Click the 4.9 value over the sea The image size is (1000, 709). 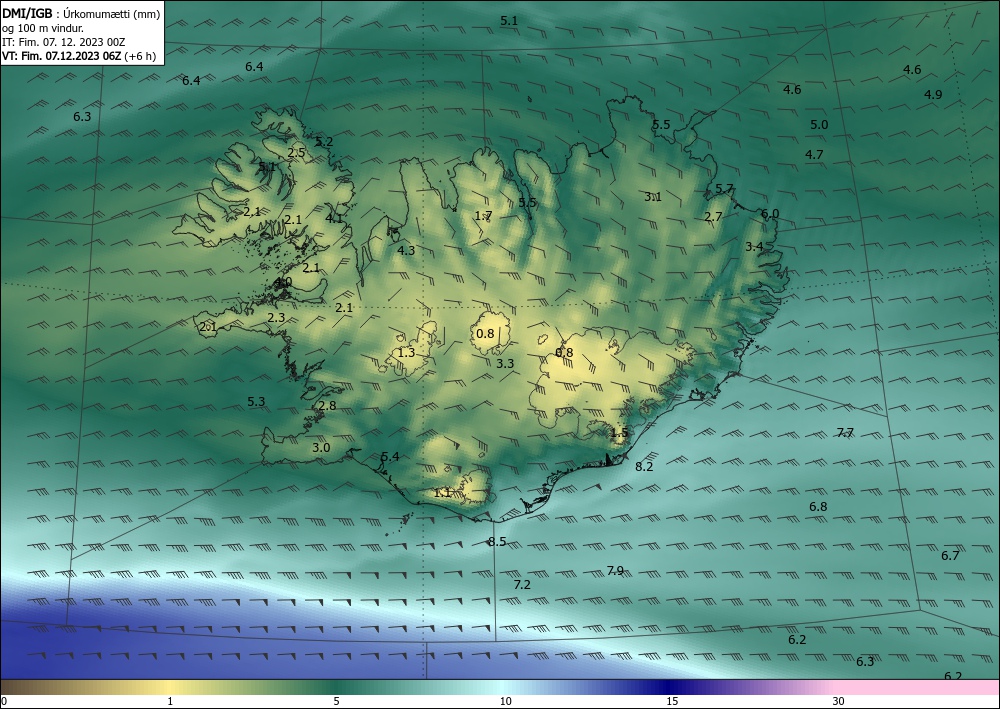point(933,94)
